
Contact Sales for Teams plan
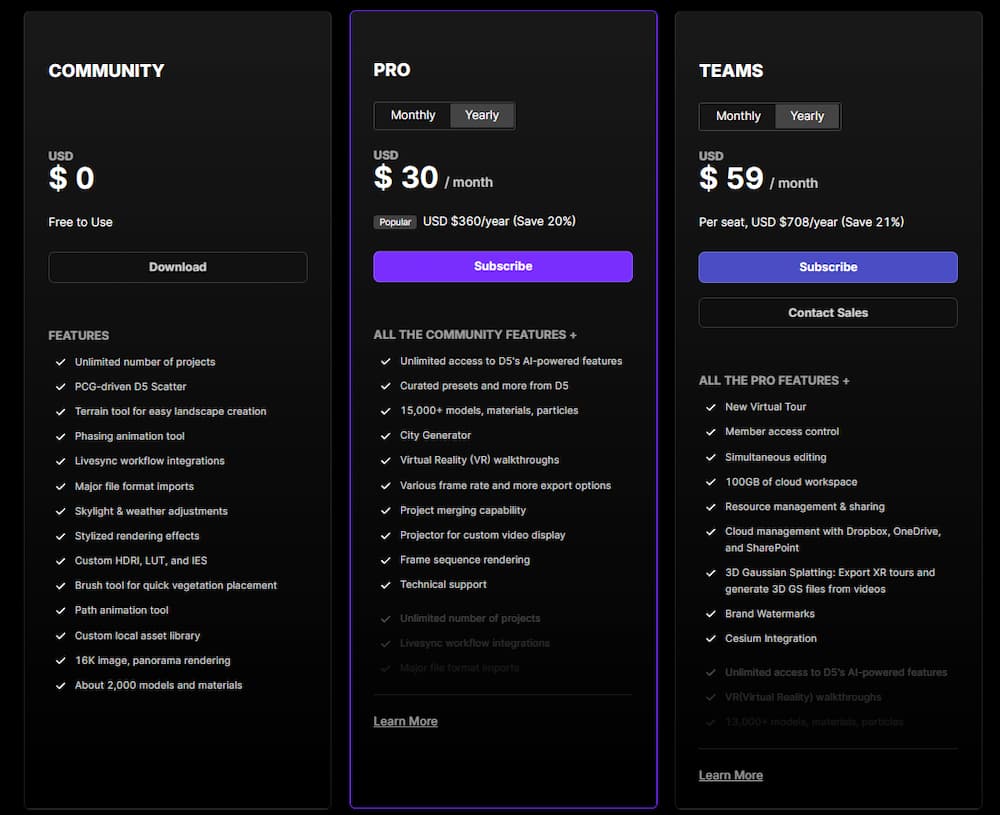point(828,312)
